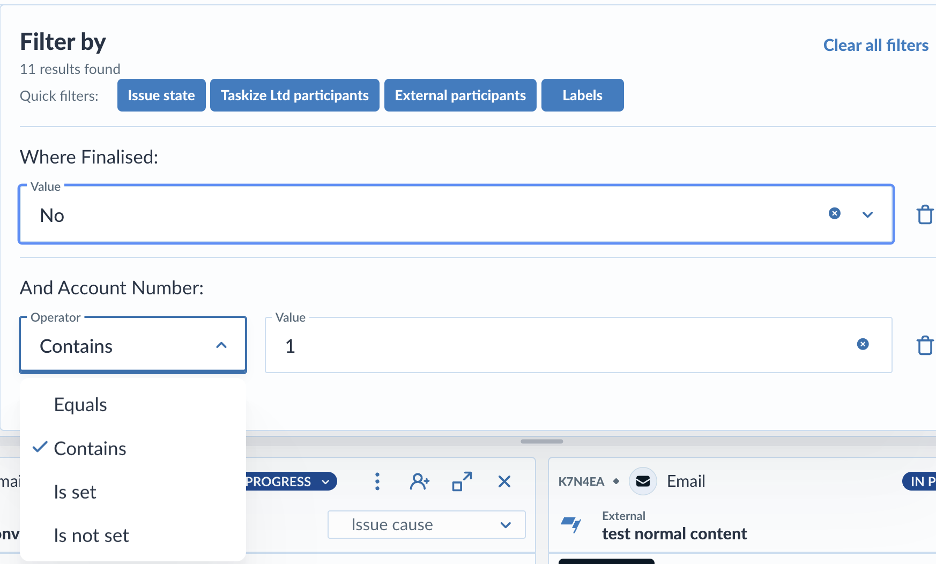This screenshot has width=936, height=564.
Task: Open the PROGRESS status dropdown
Action: pos(289,482)
